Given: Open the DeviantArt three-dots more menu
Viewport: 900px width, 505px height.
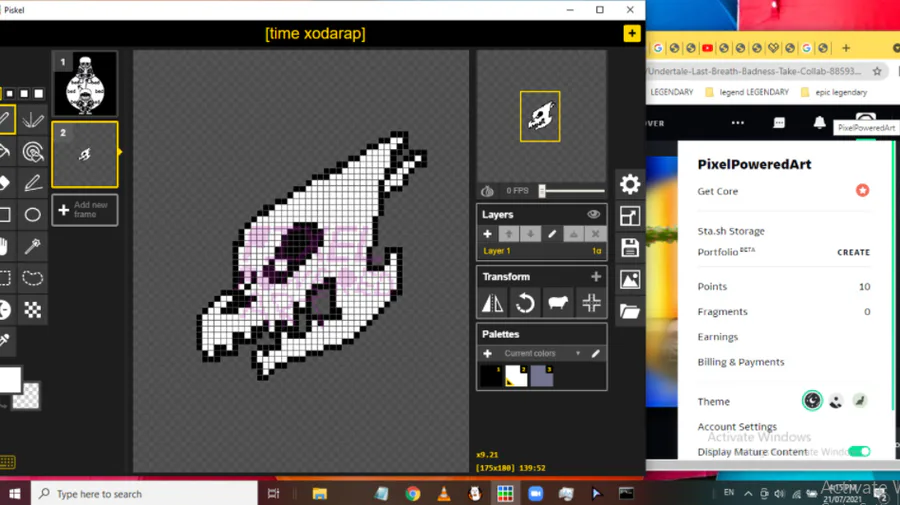Looking at the screenshot, I should click(738, 123).
